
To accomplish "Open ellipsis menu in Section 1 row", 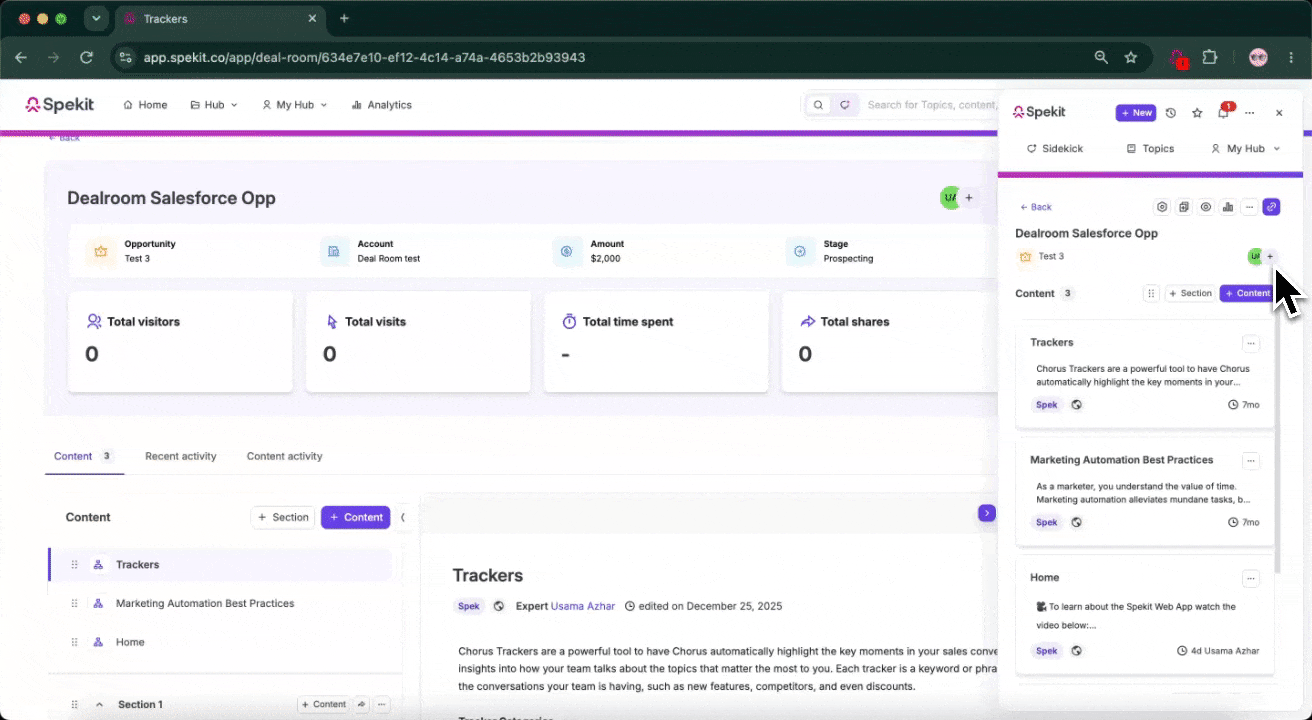I will point(381,705).
